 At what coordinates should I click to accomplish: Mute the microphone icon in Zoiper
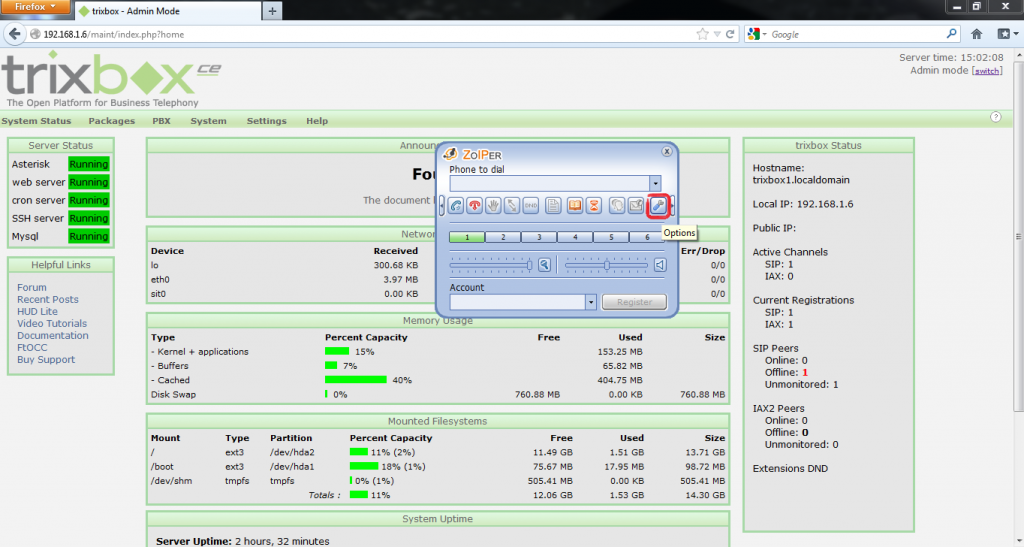[x=544, y=265]
